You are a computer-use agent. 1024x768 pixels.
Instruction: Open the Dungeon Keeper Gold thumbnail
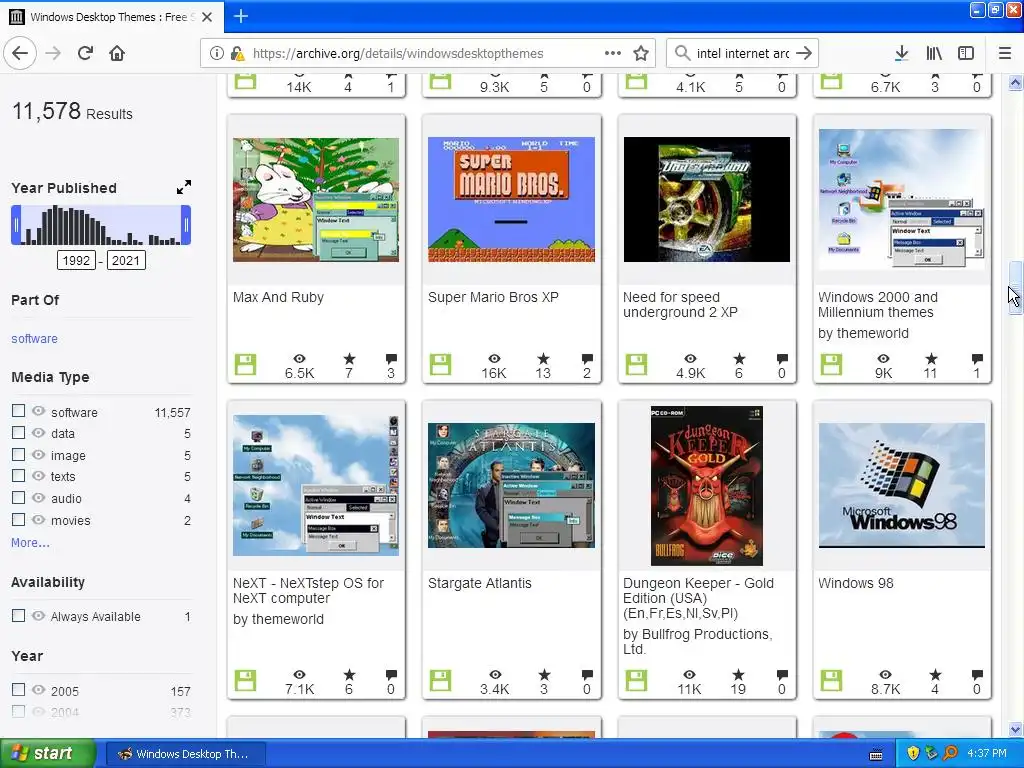[x=707, y=486]
